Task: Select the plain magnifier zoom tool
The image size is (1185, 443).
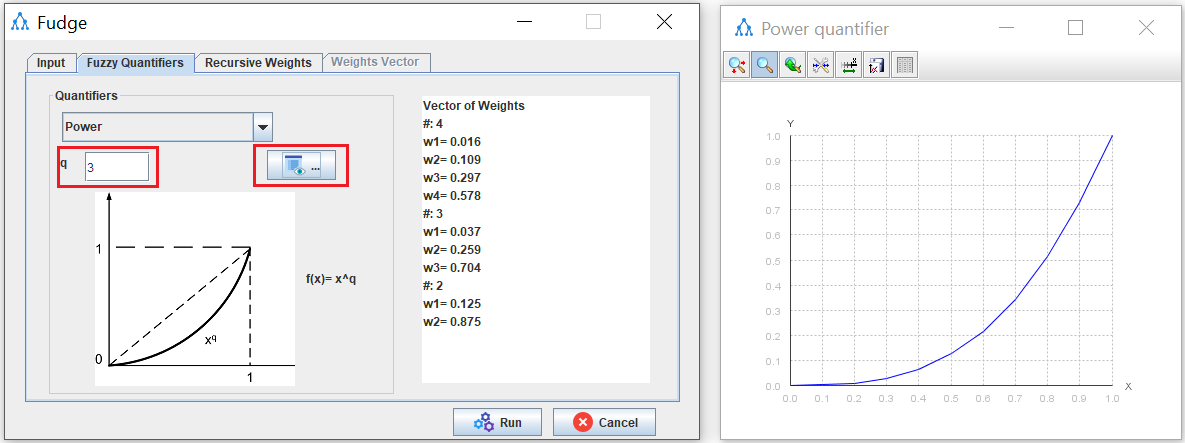Action: [x=765, y=65]
